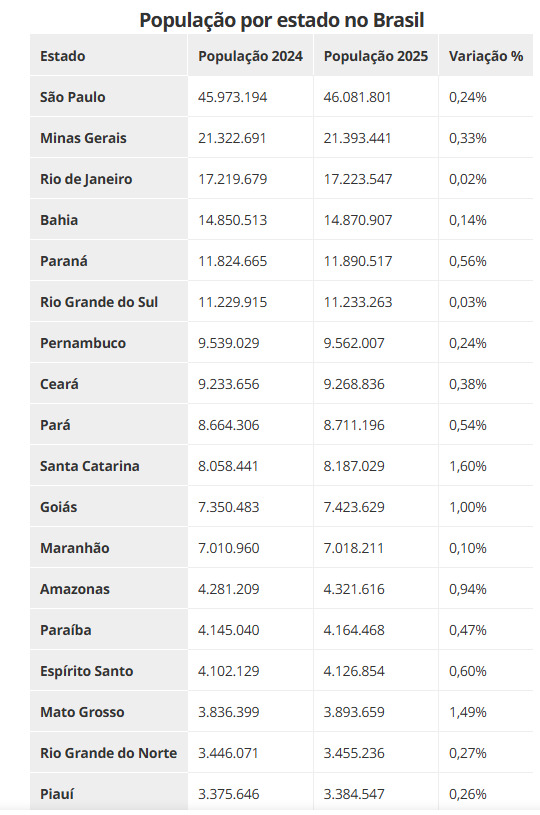This screenshot has height=815, width=540.
Task: Select the Goiás row label
Action: point(58,507)
